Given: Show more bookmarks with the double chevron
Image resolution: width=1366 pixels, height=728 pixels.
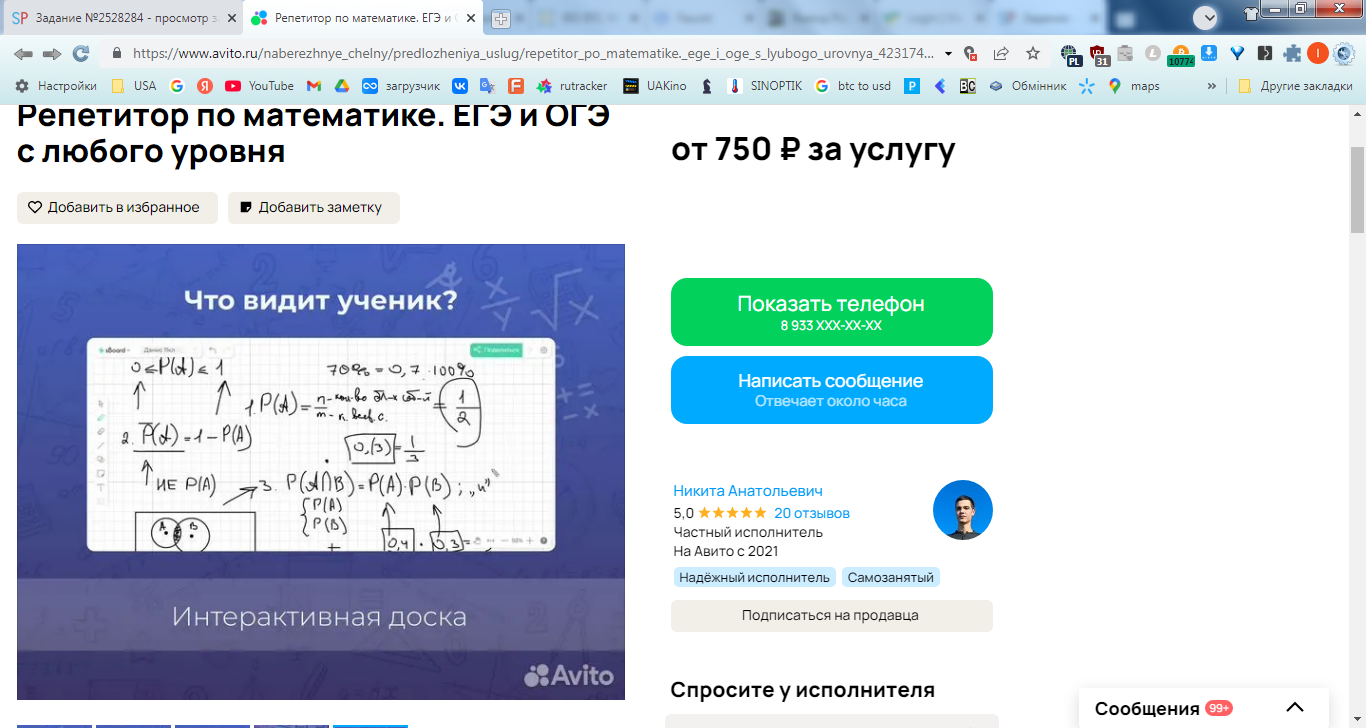Looking at the screenshot, I should click(x=1212, y=86).
